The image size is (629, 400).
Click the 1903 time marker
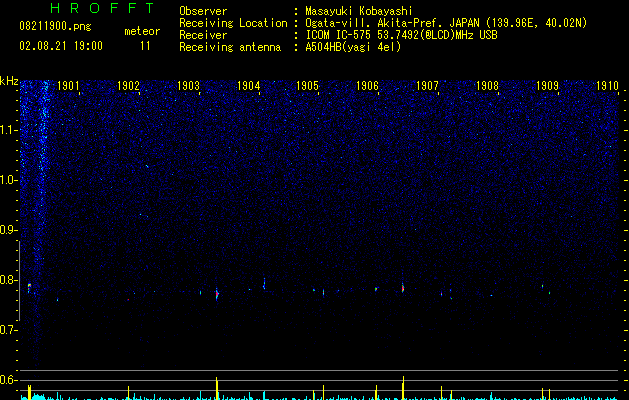point(188,86)
